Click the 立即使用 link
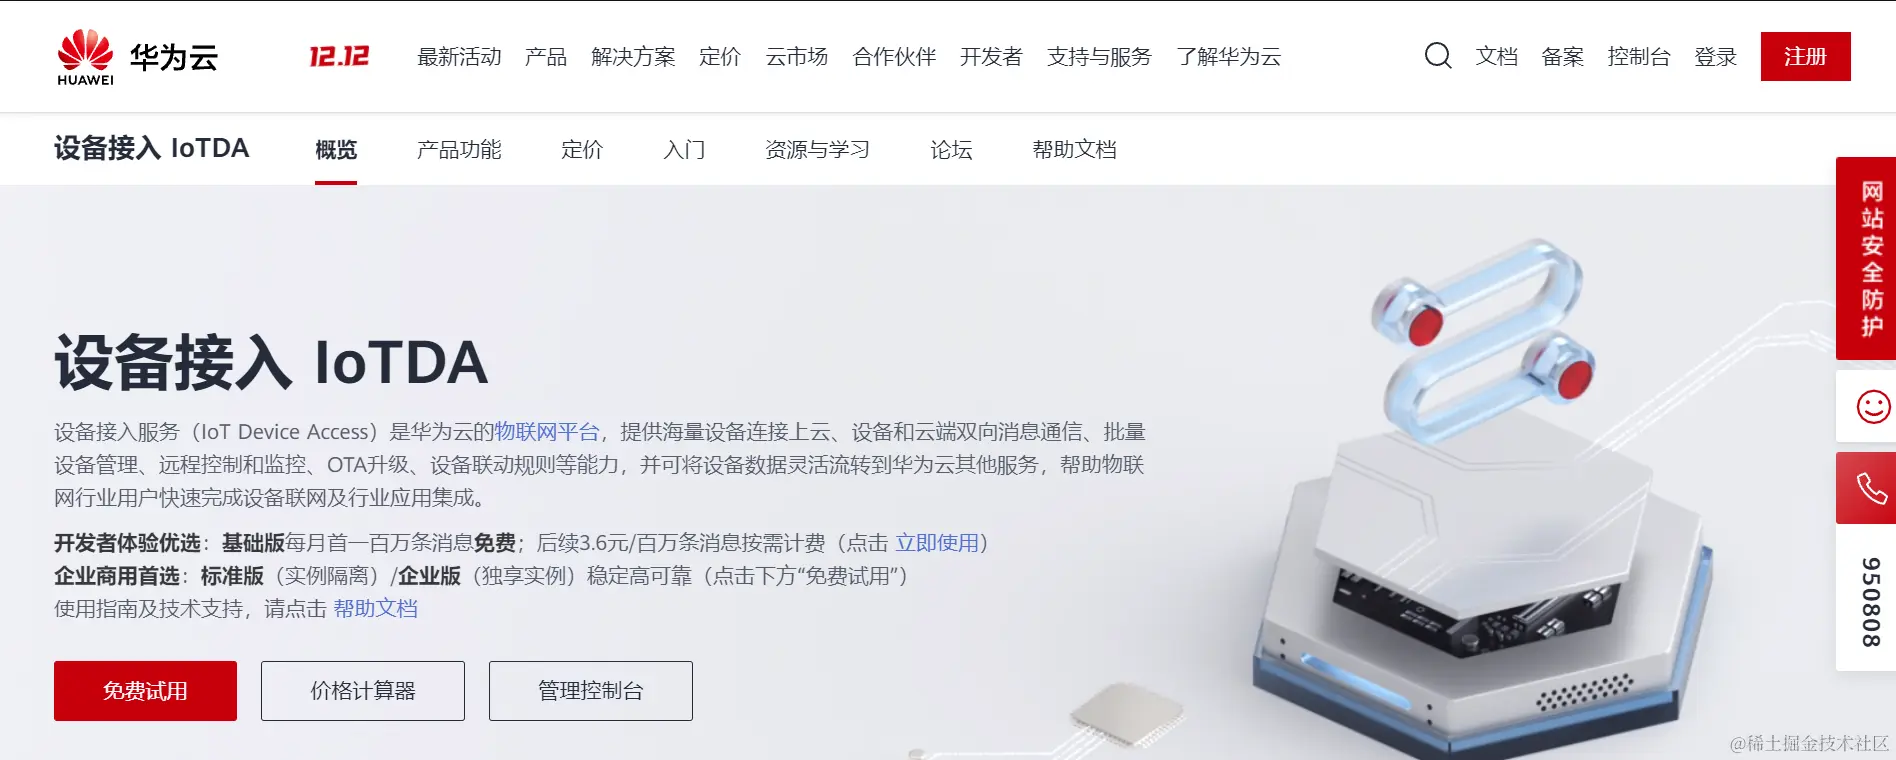 937,543
